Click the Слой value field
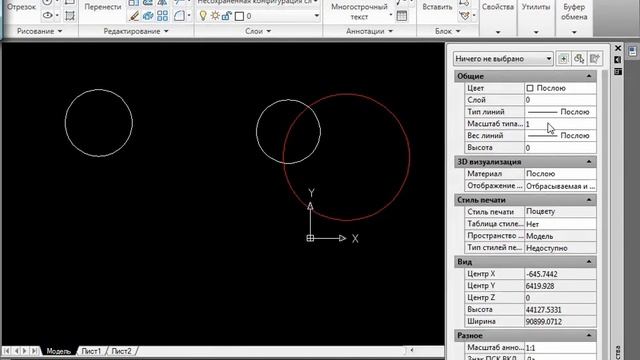640x360 pixels. [560, 100]
